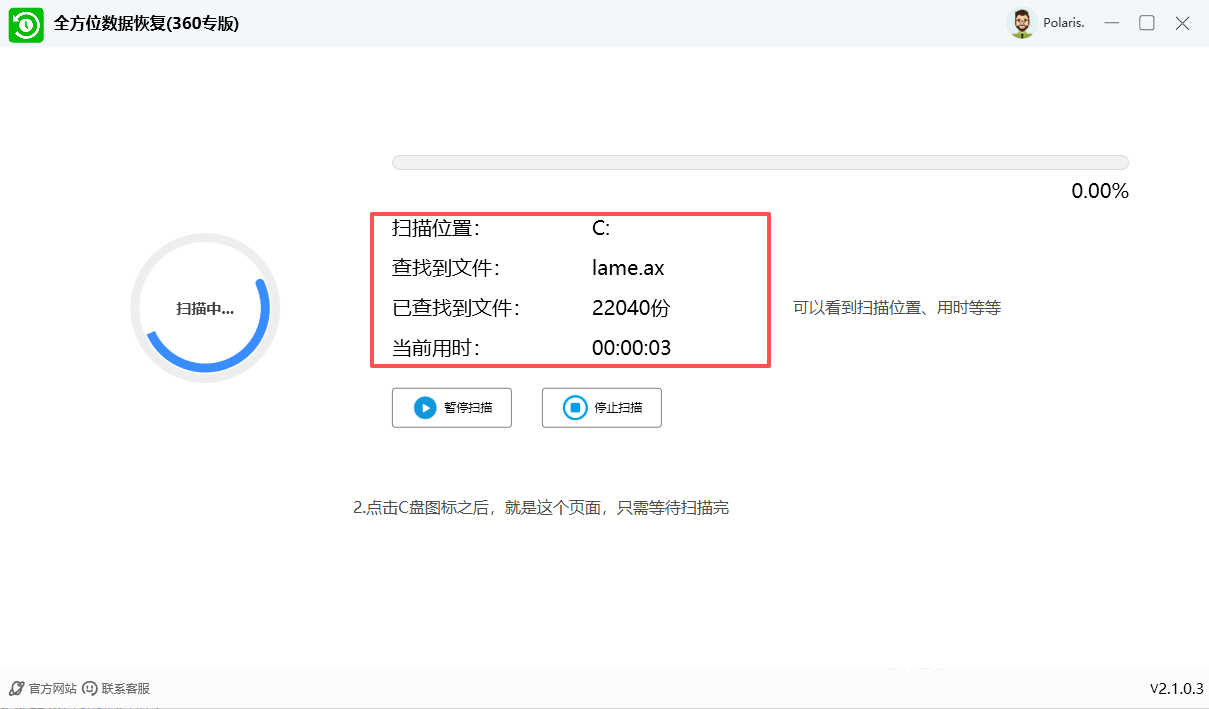Click the spinning 扫描中 progress circle

pyautogui.click(x=205, y=307)
